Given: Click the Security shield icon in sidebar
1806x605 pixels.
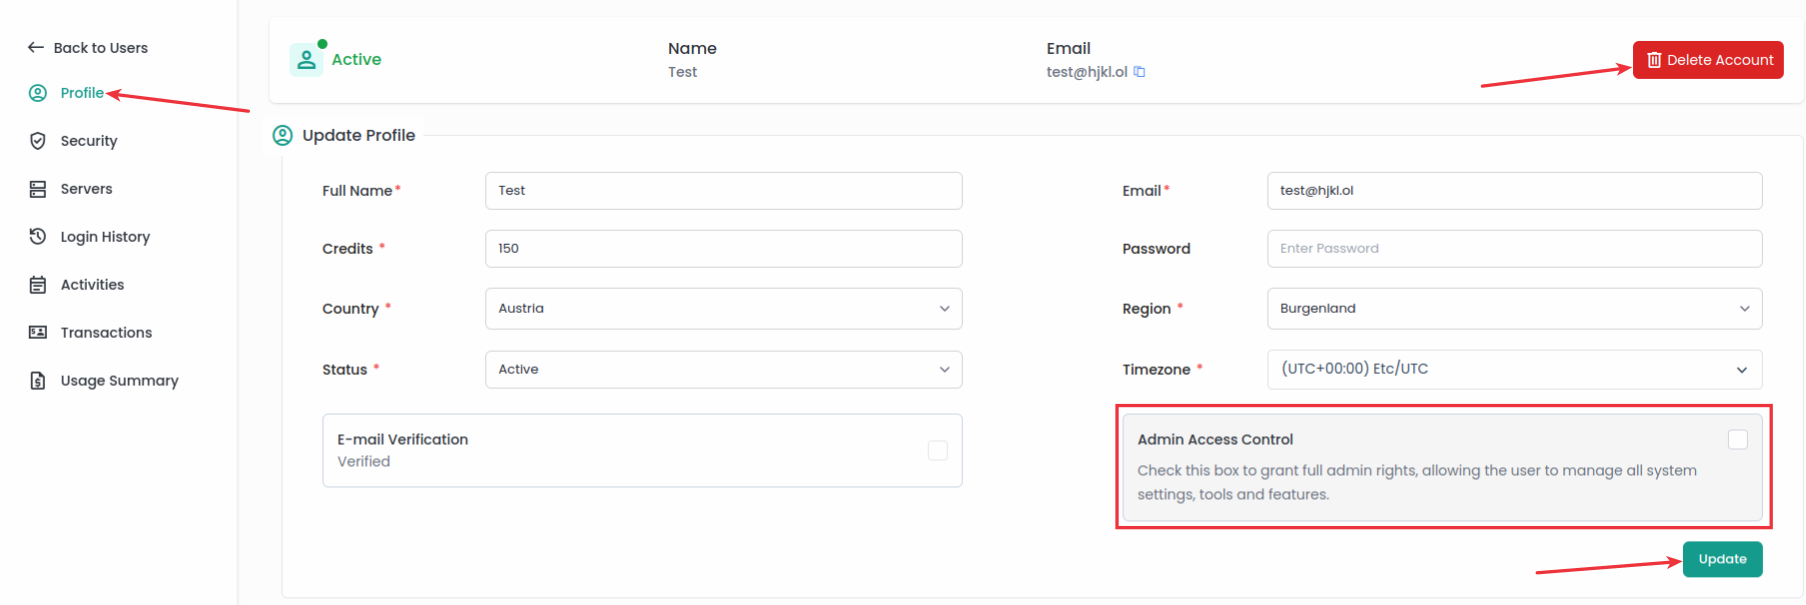Looking at the screenshot, I should click(x=38, y=141).
